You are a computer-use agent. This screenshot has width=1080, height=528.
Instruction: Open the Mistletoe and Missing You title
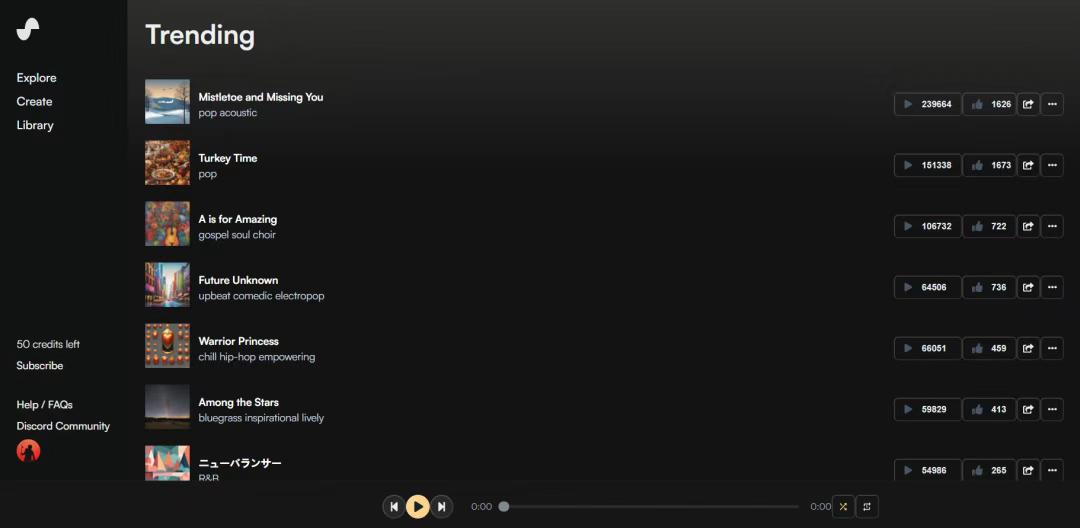pyautogui.click(x=261, y=97)
